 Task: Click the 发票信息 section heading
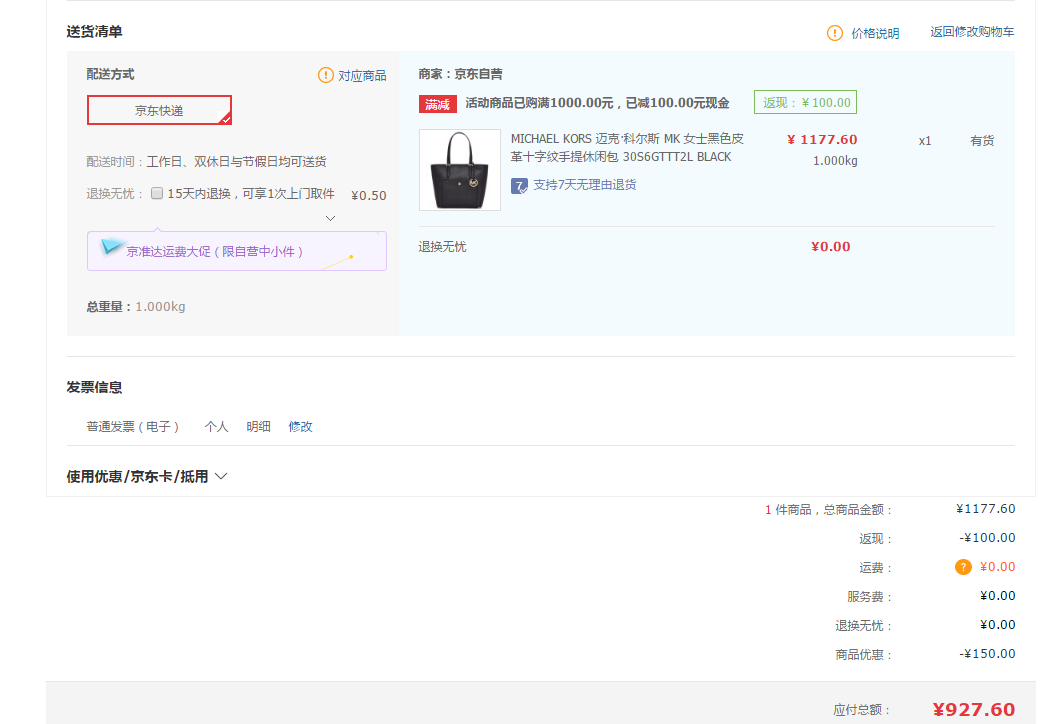click(95, 387)
